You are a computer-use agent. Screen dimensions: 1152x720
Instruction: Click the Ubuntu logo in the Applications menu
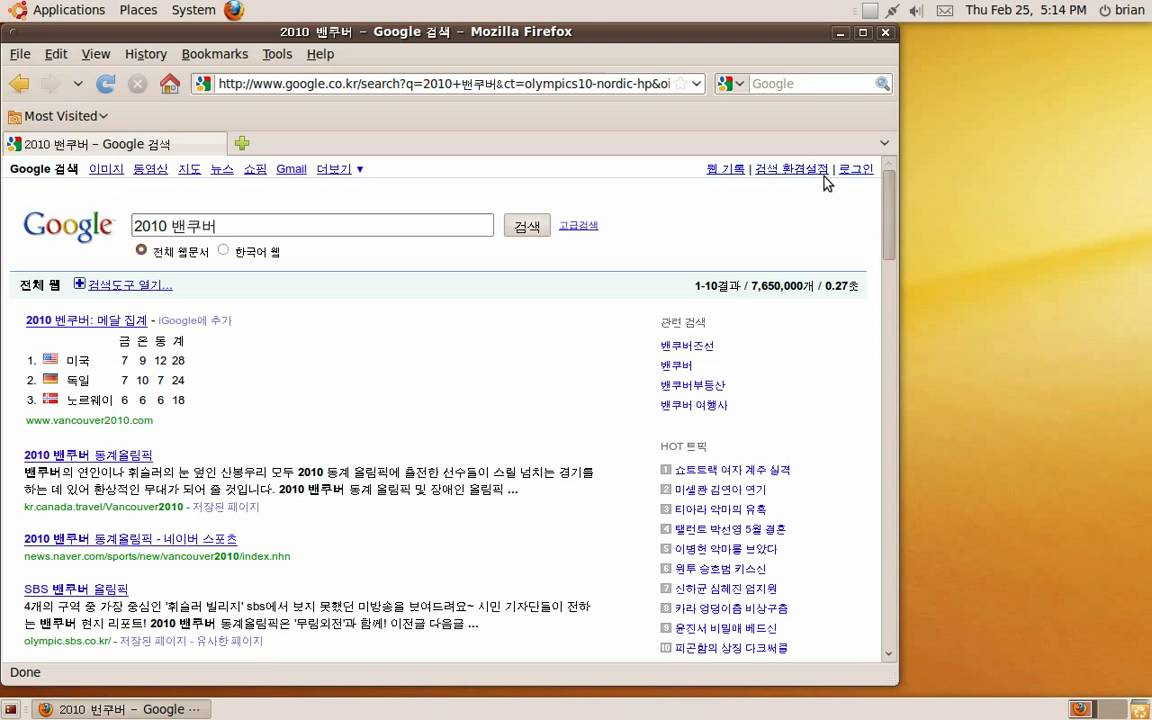pos(18,10)
